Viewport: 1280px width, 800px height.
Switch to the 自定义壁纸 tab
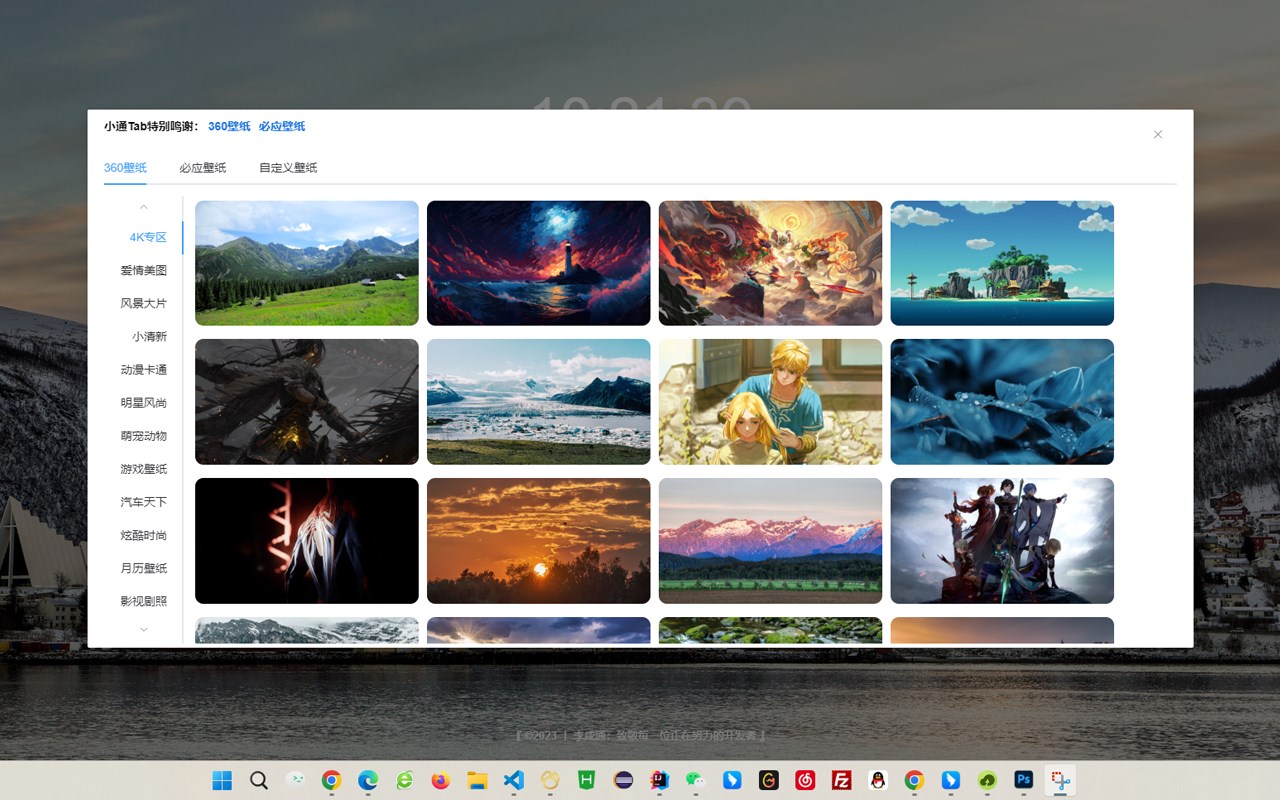coord(288,168)
